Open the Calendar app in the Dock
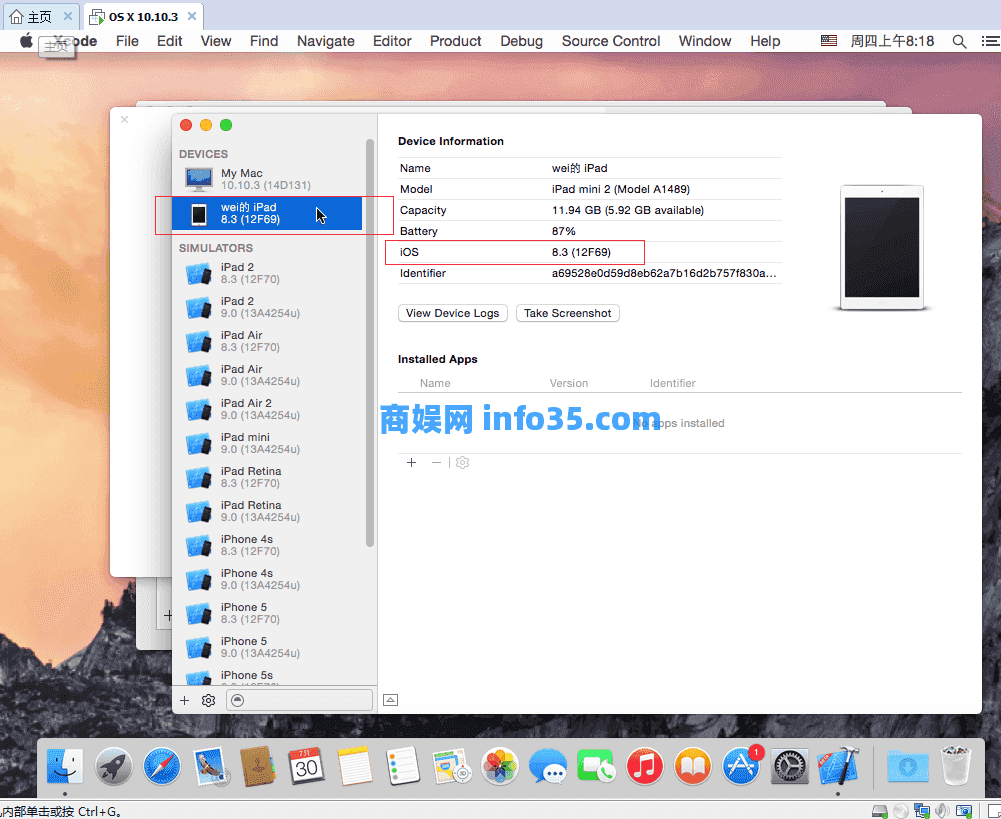 [306, 766]
